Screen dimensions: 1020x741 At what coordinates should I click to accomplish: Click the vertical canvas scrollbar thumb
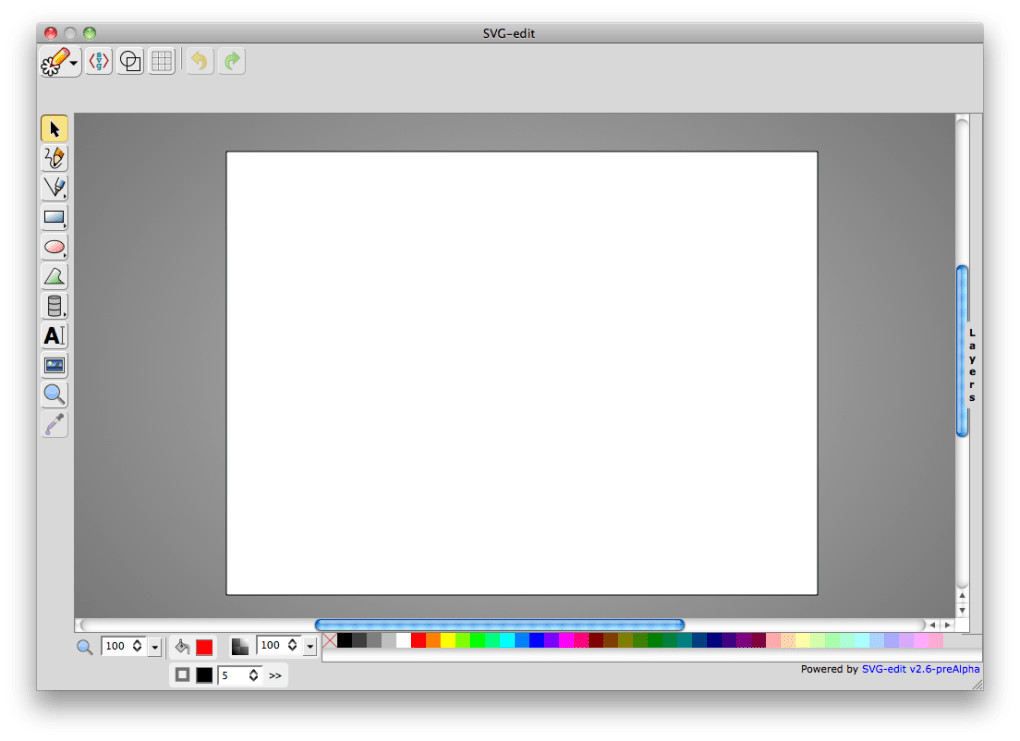point(962,351)
